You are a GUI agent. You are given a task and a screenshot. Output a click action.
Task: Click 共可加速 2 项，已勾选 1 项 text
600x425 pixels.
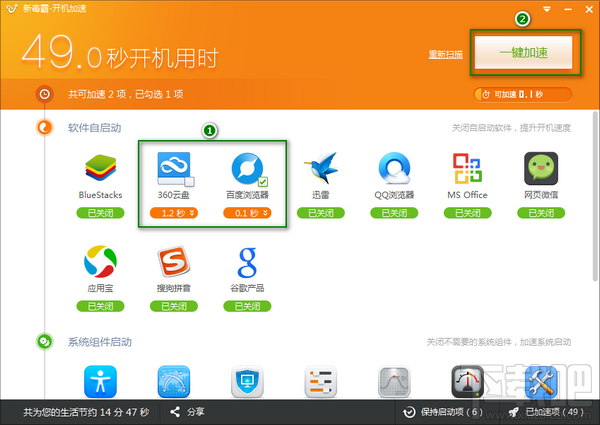pos(126,94)
